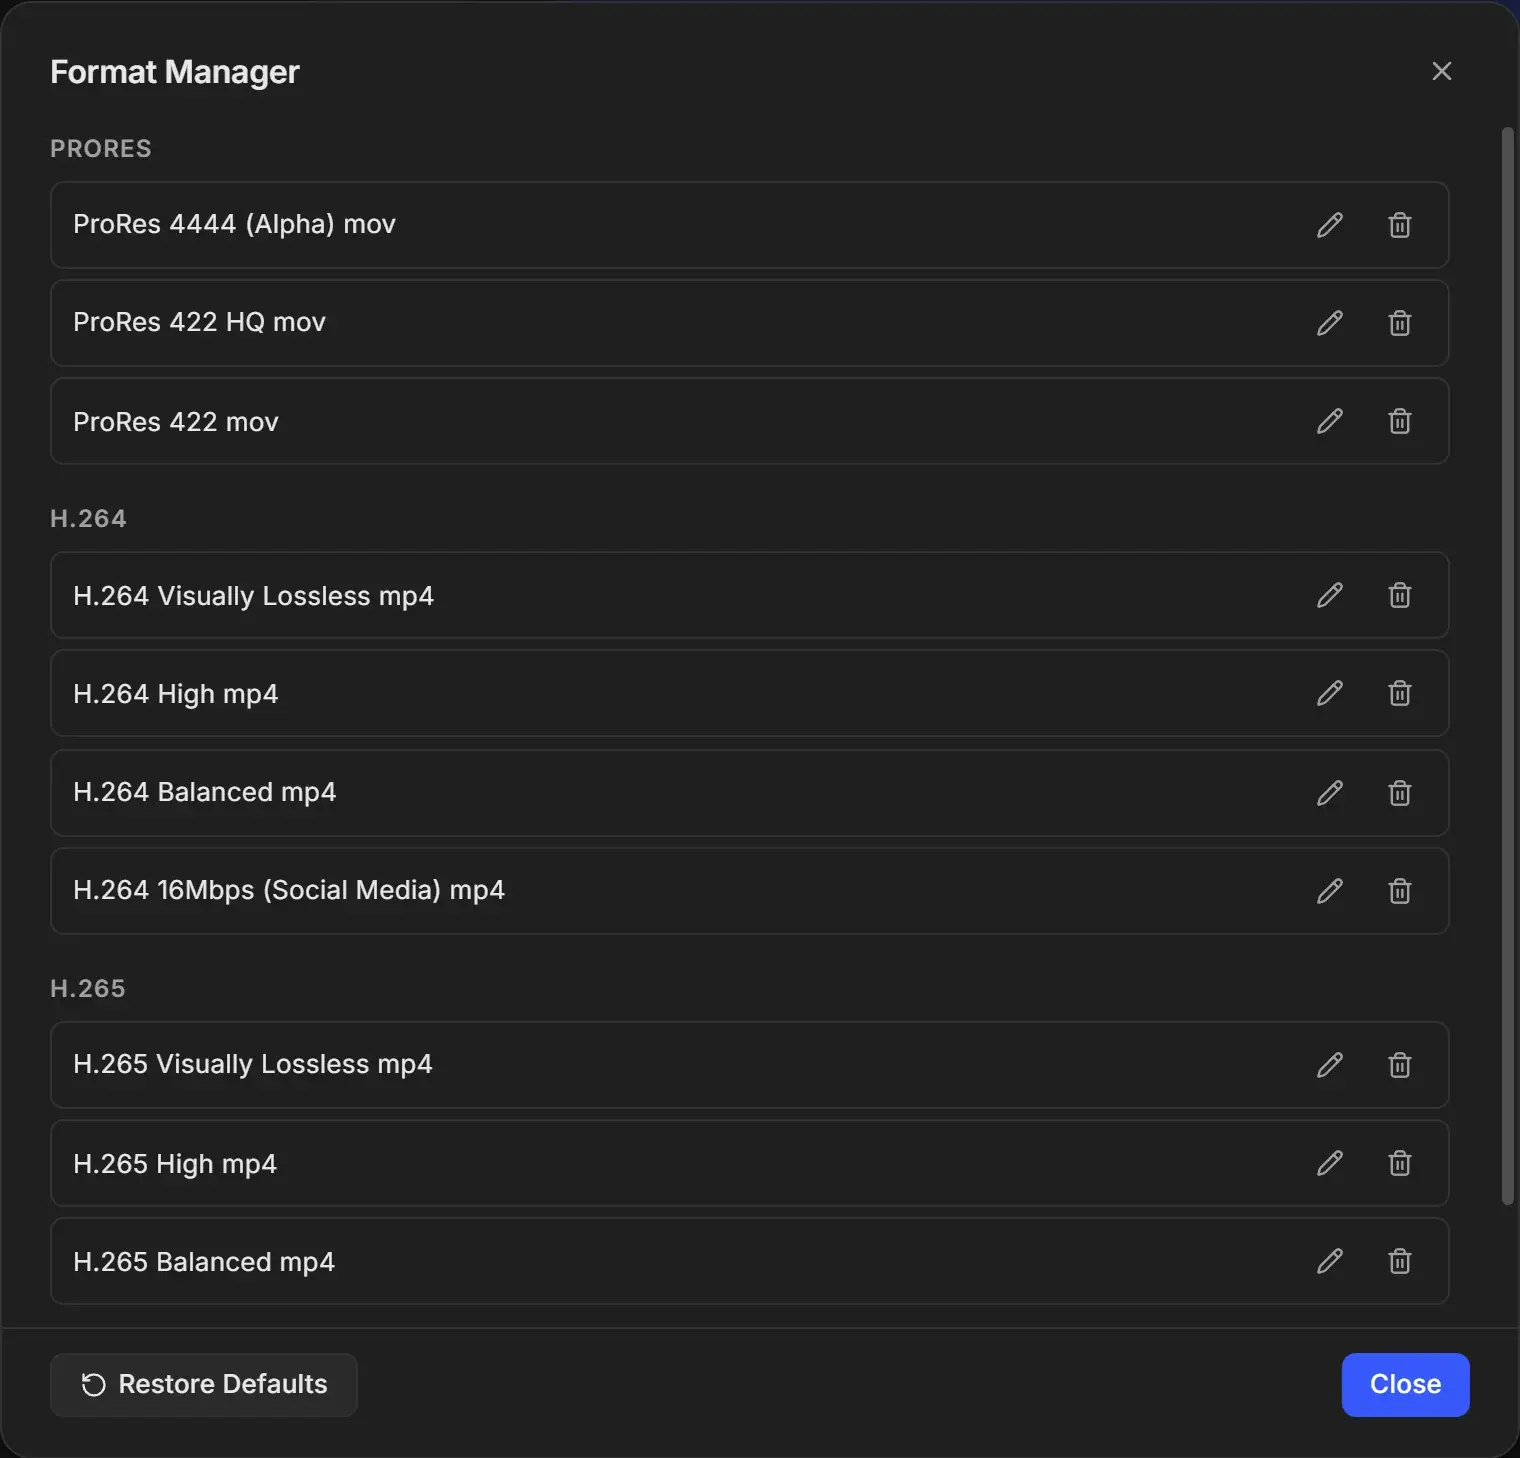The height and width of the screenshot is (1458, 1520).
Task: Select the H.265 Balanced mp4 name
Action: tap(204, 1262)
